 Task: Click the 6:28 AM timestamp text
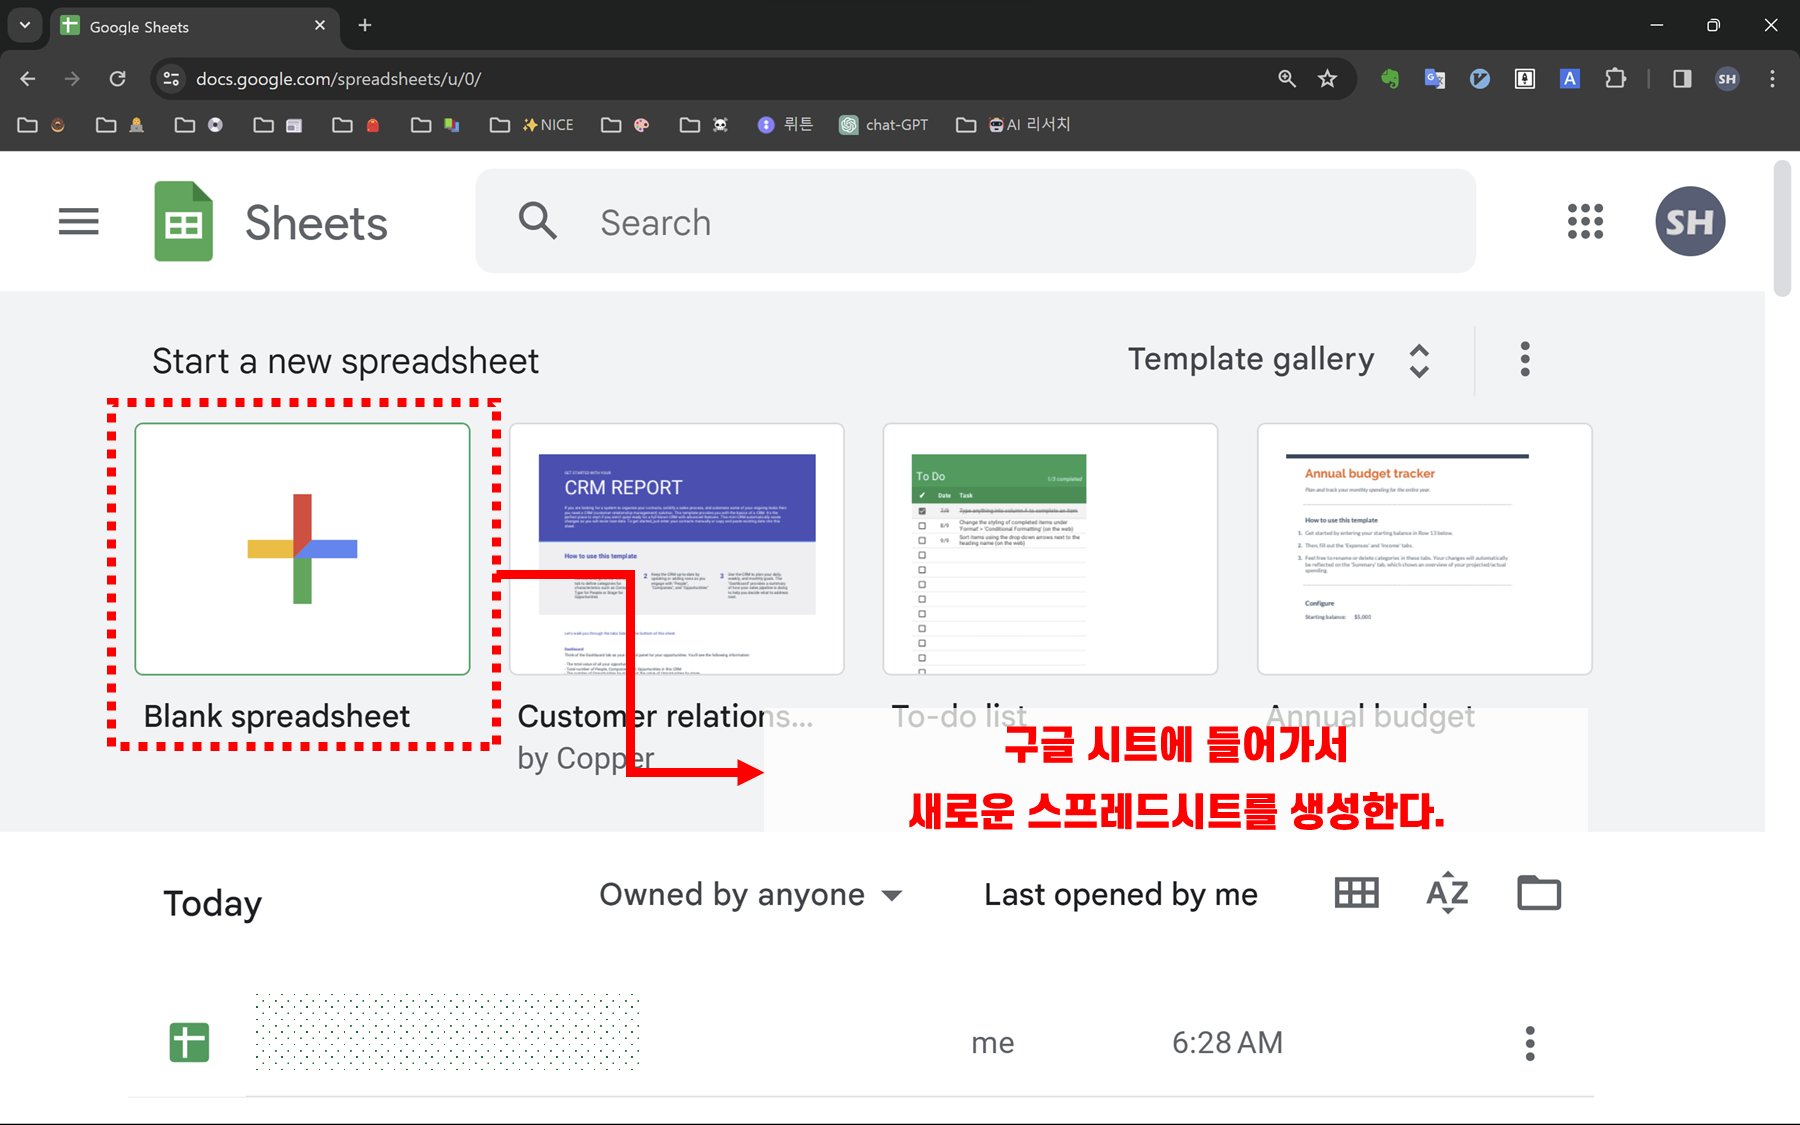click(x=1227, y=1043)
